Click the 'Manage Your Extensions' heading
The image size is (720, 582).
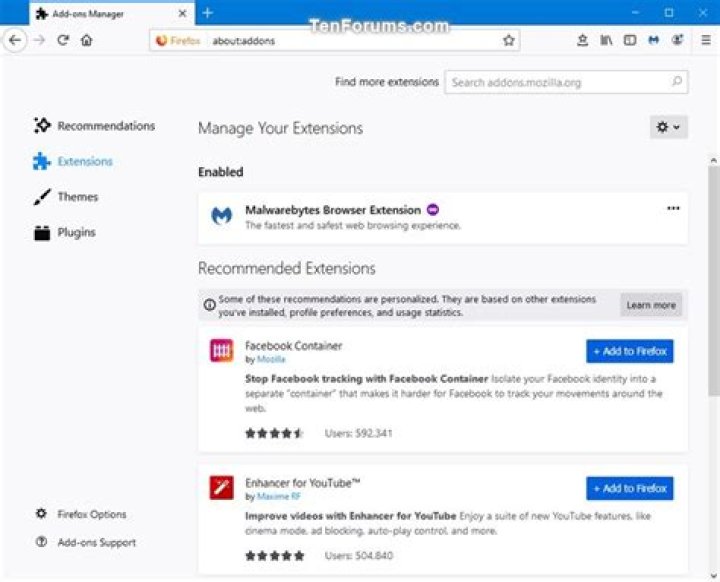pos(280,128)
